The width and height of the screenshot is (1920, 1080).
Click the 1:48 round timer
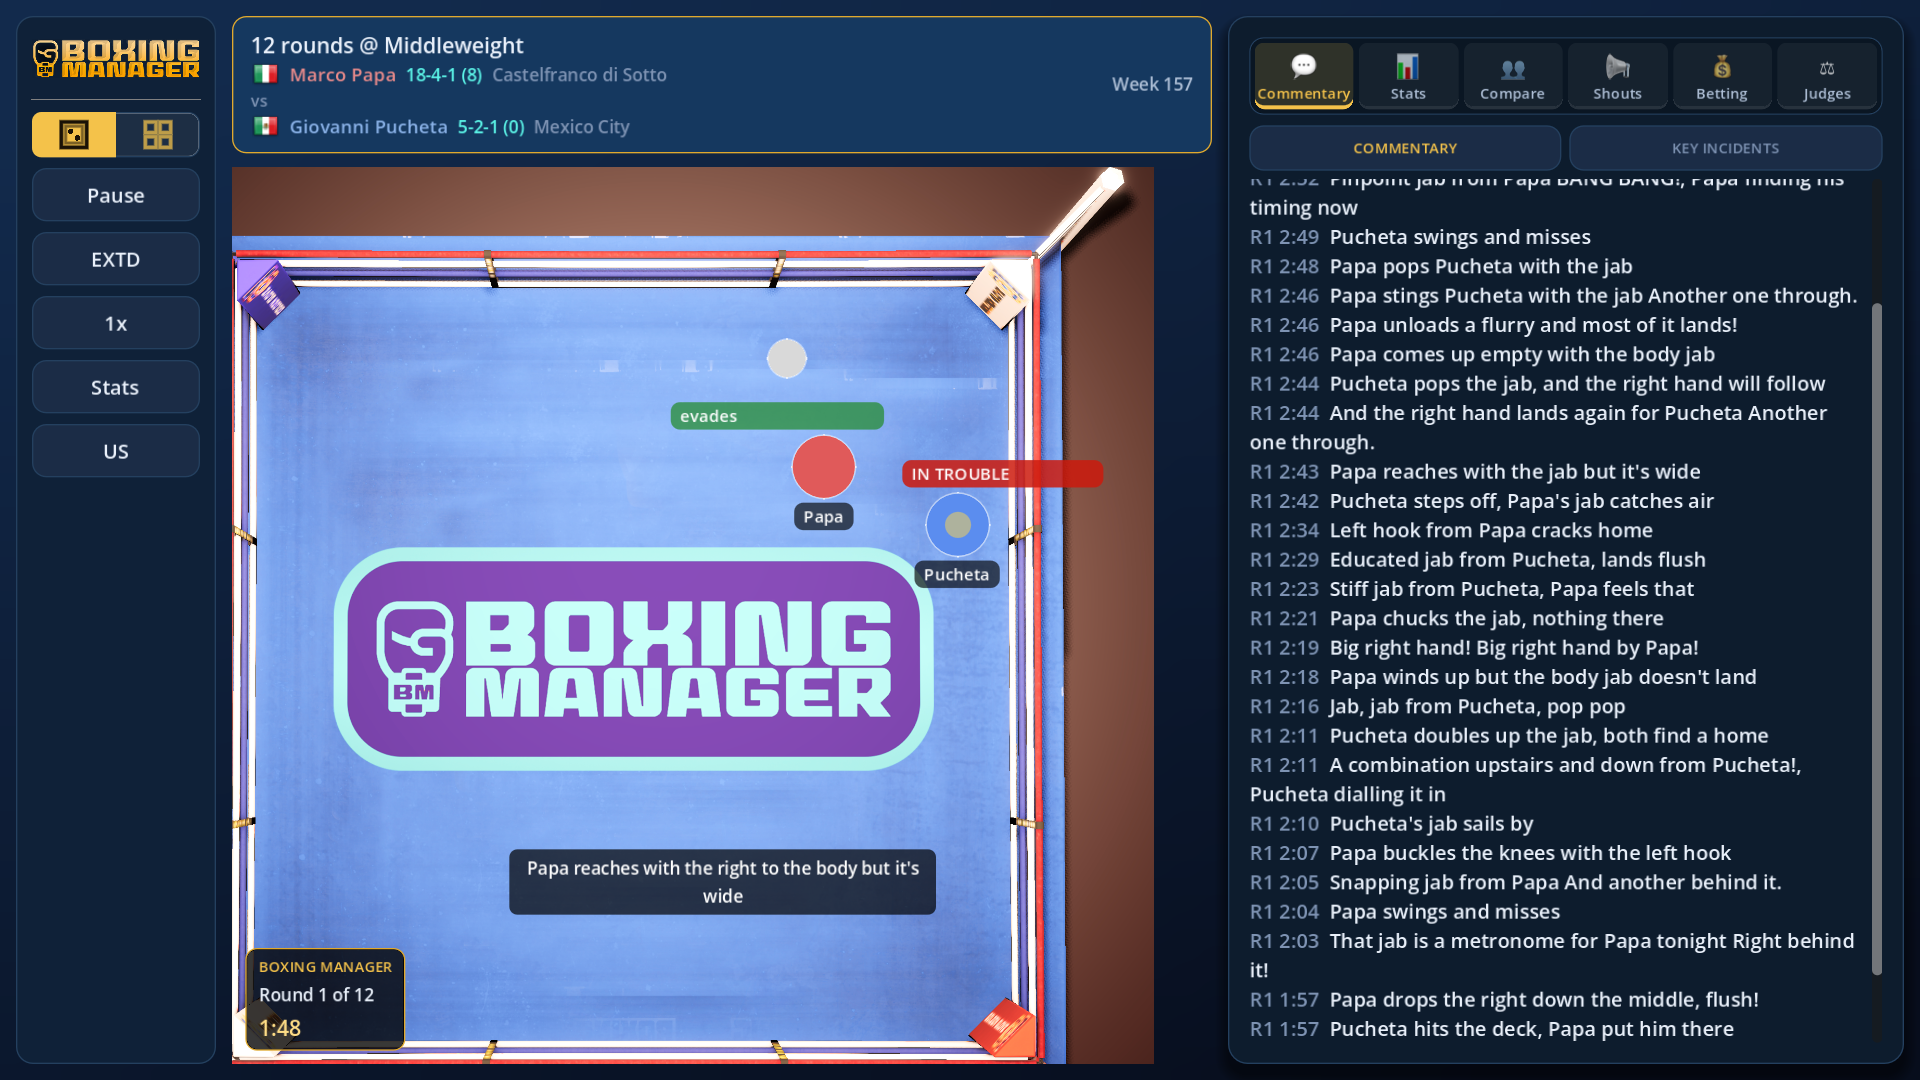point(280,1028)
